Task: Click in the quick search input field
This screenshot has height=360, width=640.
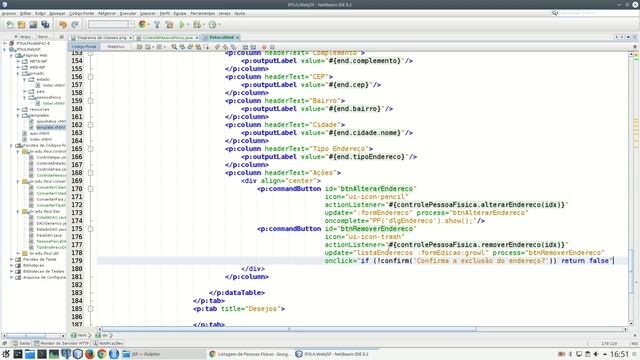Action: coord(598,13)
